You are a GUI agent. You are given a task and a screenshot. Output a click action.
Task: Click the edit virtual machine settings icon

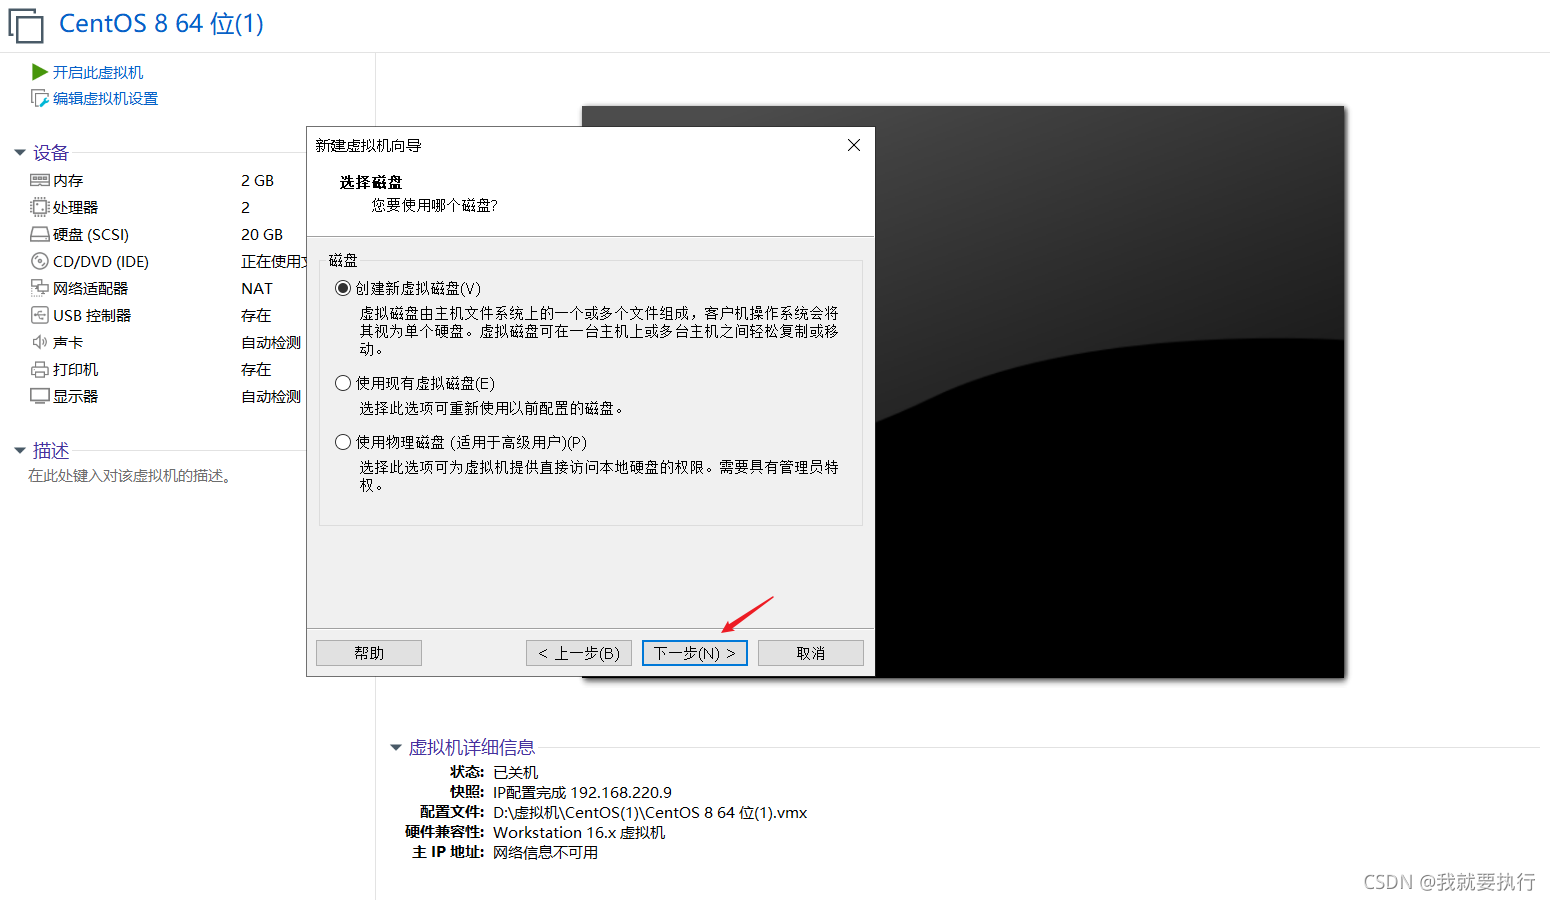pos(40,98)
